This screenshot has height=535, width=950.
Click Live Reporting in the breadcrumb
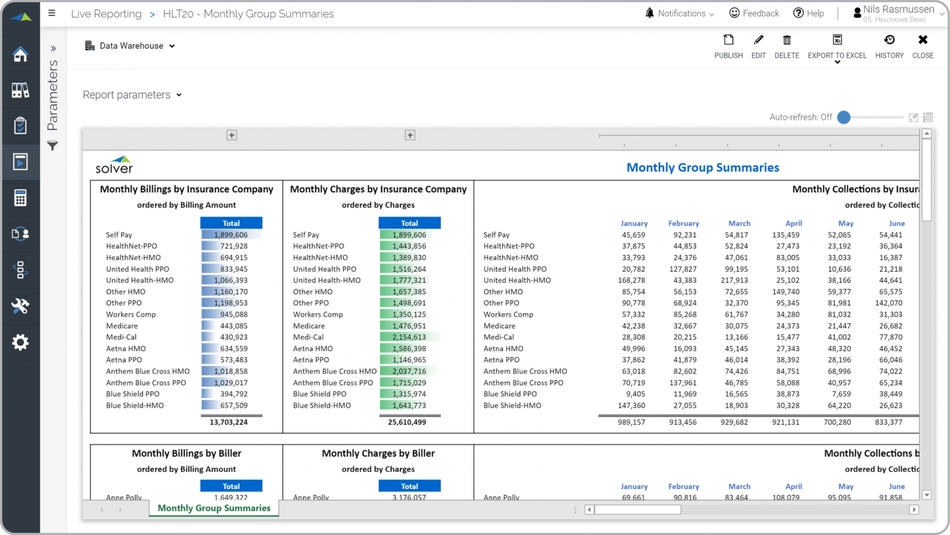tap(106, 14)
